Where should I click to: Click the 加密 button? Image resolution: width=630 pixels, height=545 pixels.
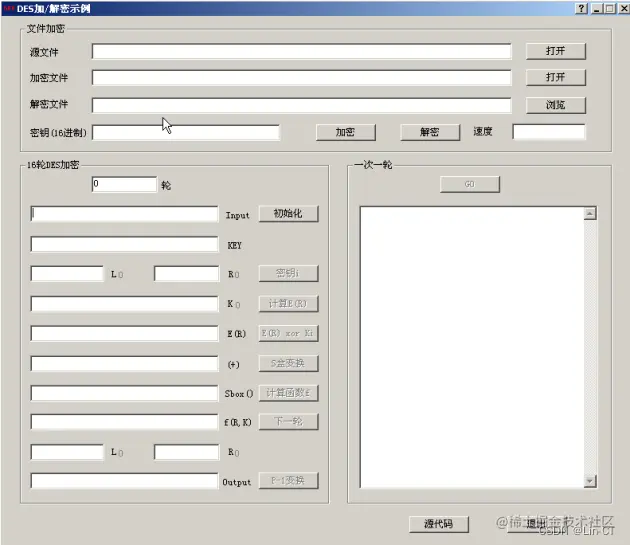[x=346, y=132]
